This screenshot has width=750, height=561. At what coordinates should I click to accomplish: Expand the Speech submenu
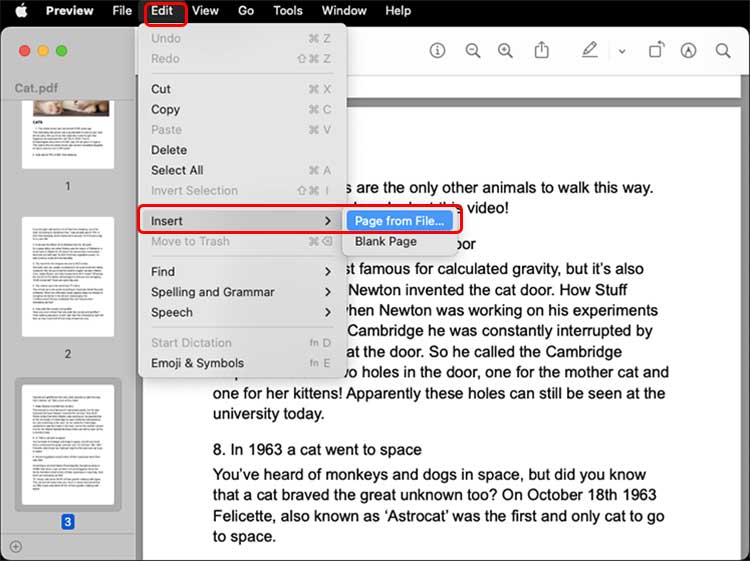242,312
